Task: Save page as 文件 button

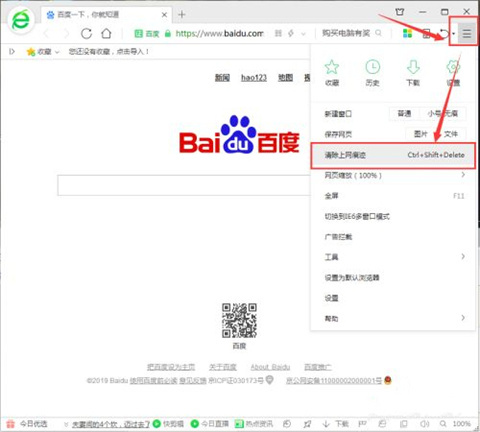Action: [451, 134]
